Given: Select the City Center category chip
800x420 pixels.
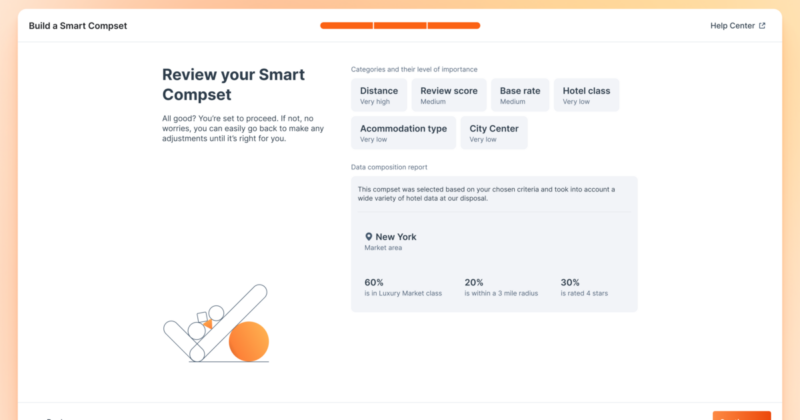Looking at the screenshot, I should coord(494,133).
